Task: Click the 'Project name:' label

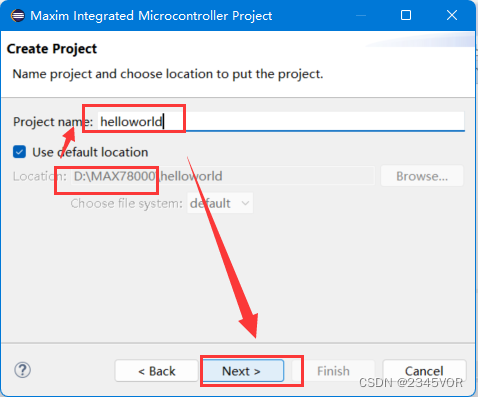Action: coord(53,122)
